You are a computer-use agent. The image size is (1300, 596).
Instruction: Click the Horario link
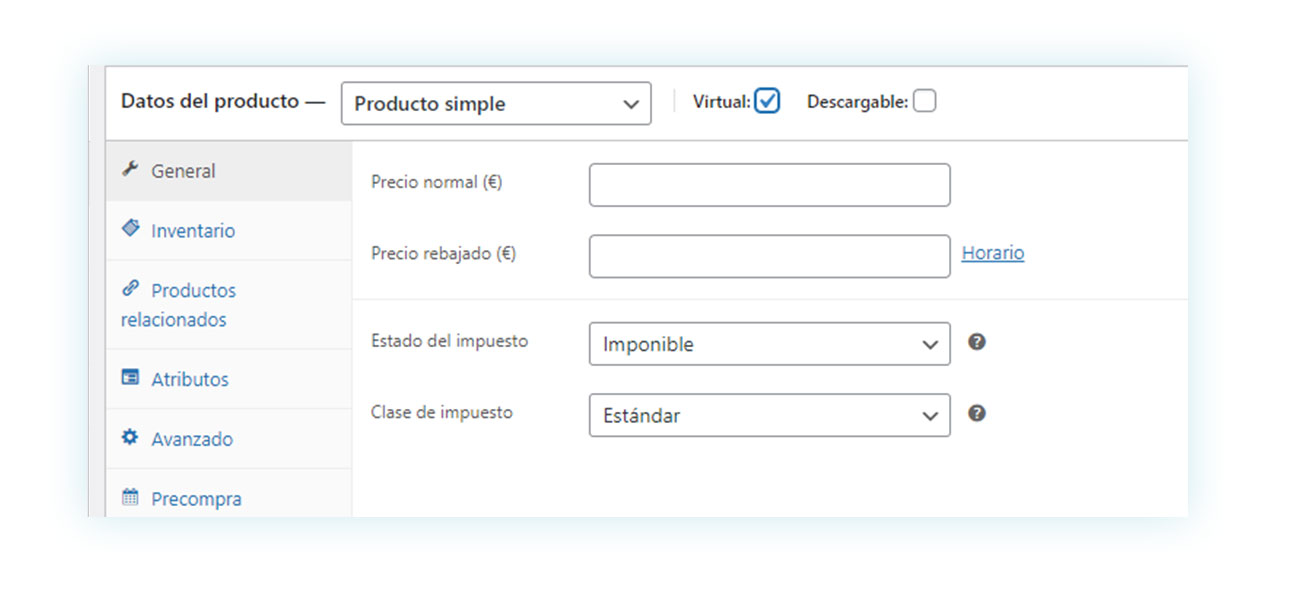(993, 253)
